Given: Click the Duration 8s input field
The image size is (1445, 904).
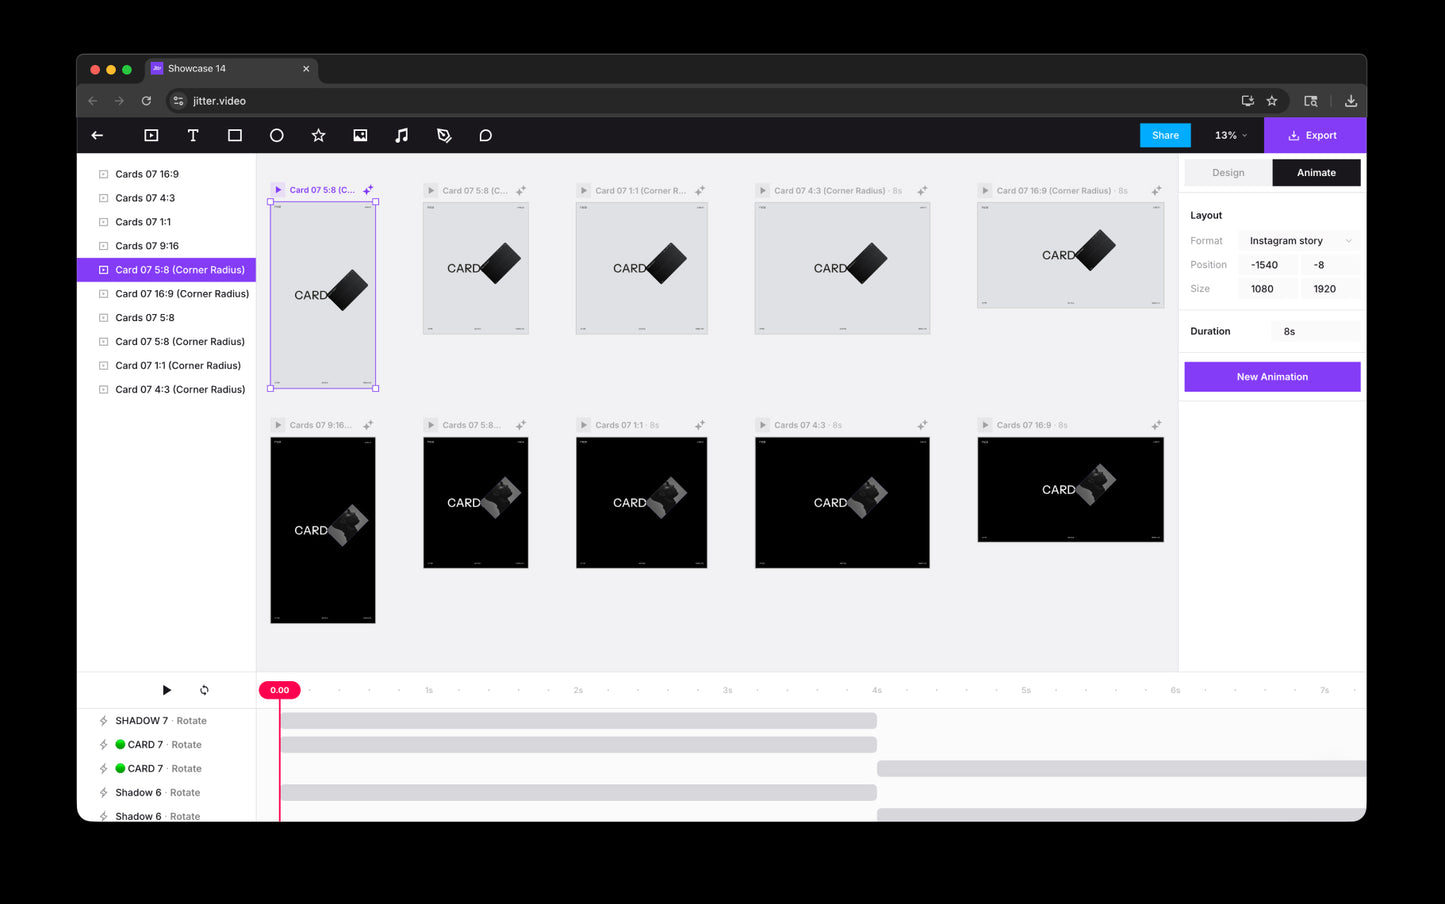Looking at the screenshot, I should tap(1315, 332).
